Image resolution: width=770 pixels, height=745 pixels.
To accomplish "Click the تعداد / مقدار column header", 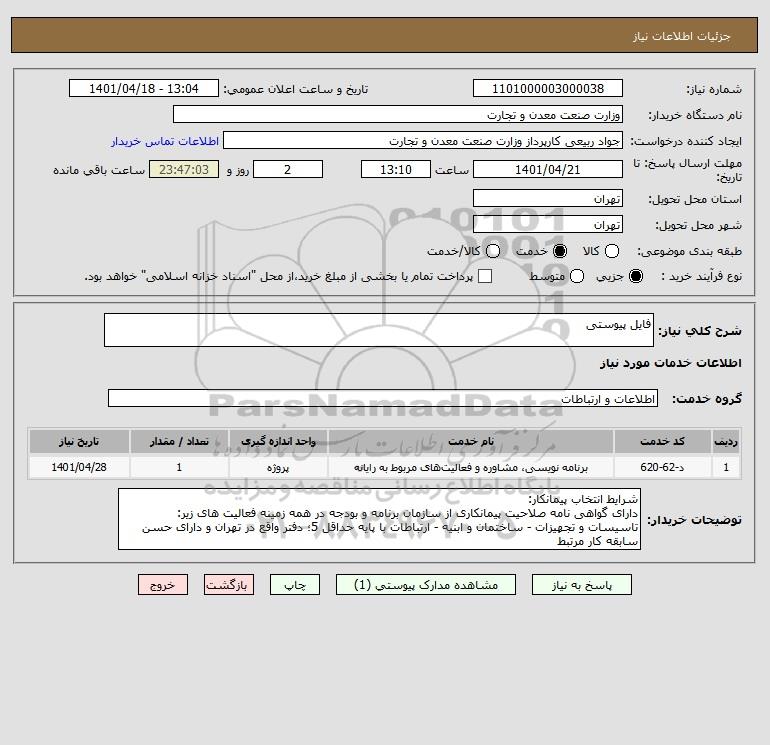I will [179, 441].
